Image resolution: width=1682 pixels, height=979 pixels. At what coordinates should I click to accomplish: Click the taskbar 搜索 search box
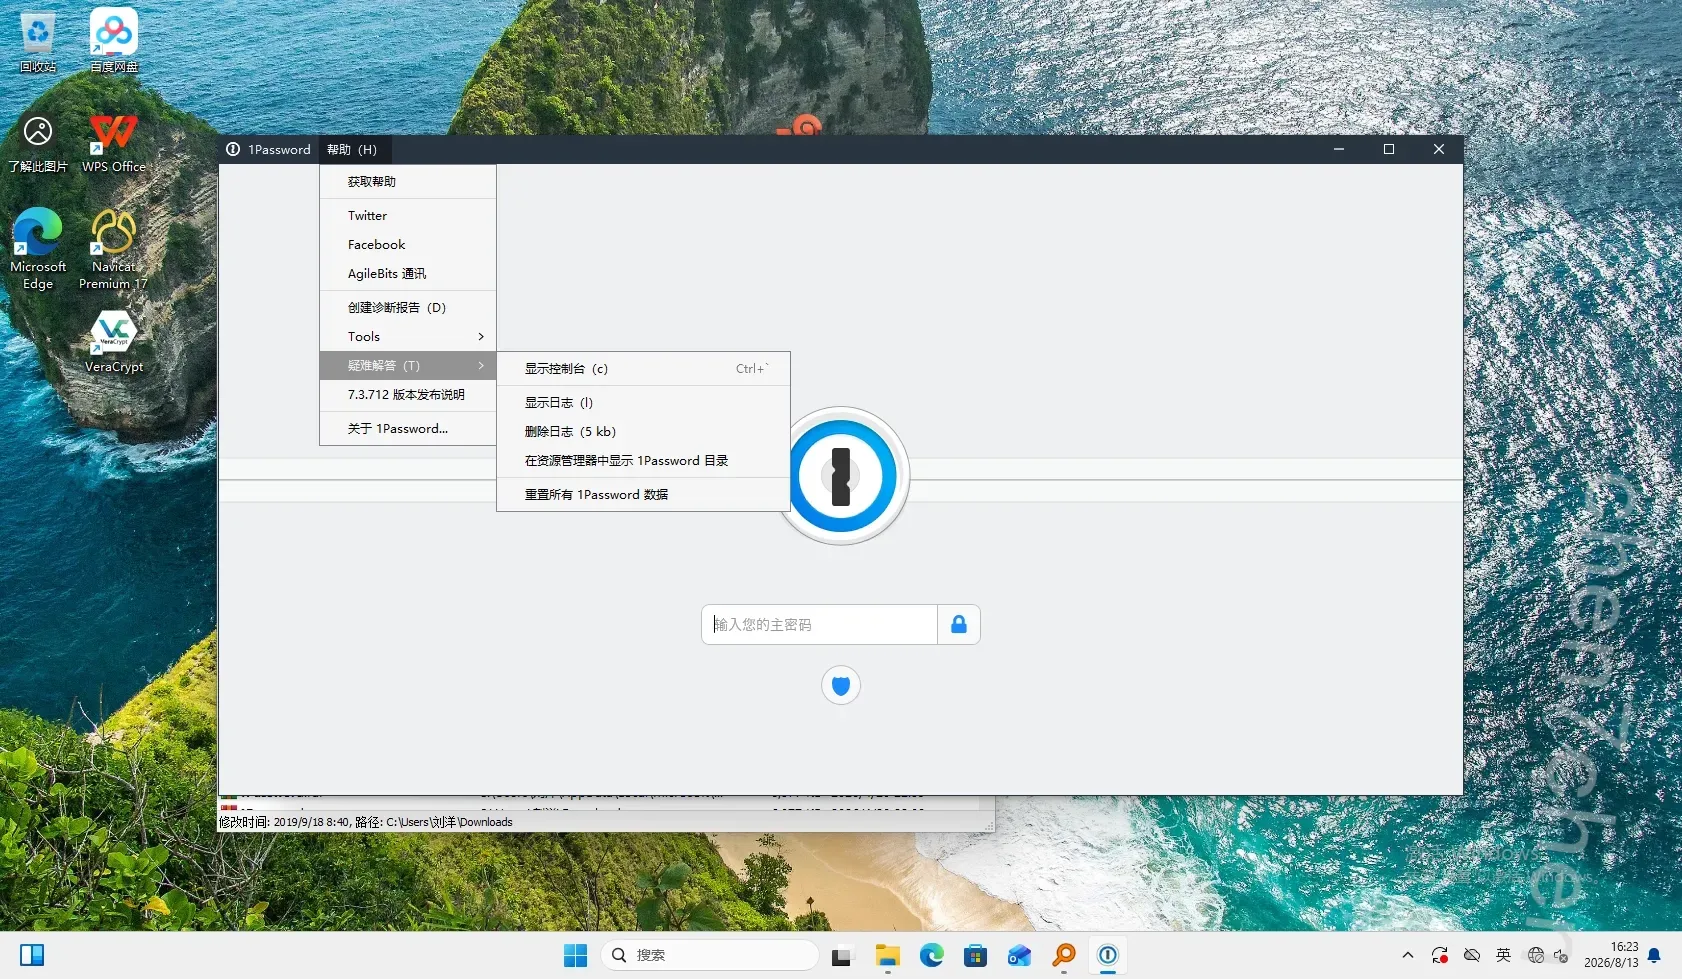point(710,955)
